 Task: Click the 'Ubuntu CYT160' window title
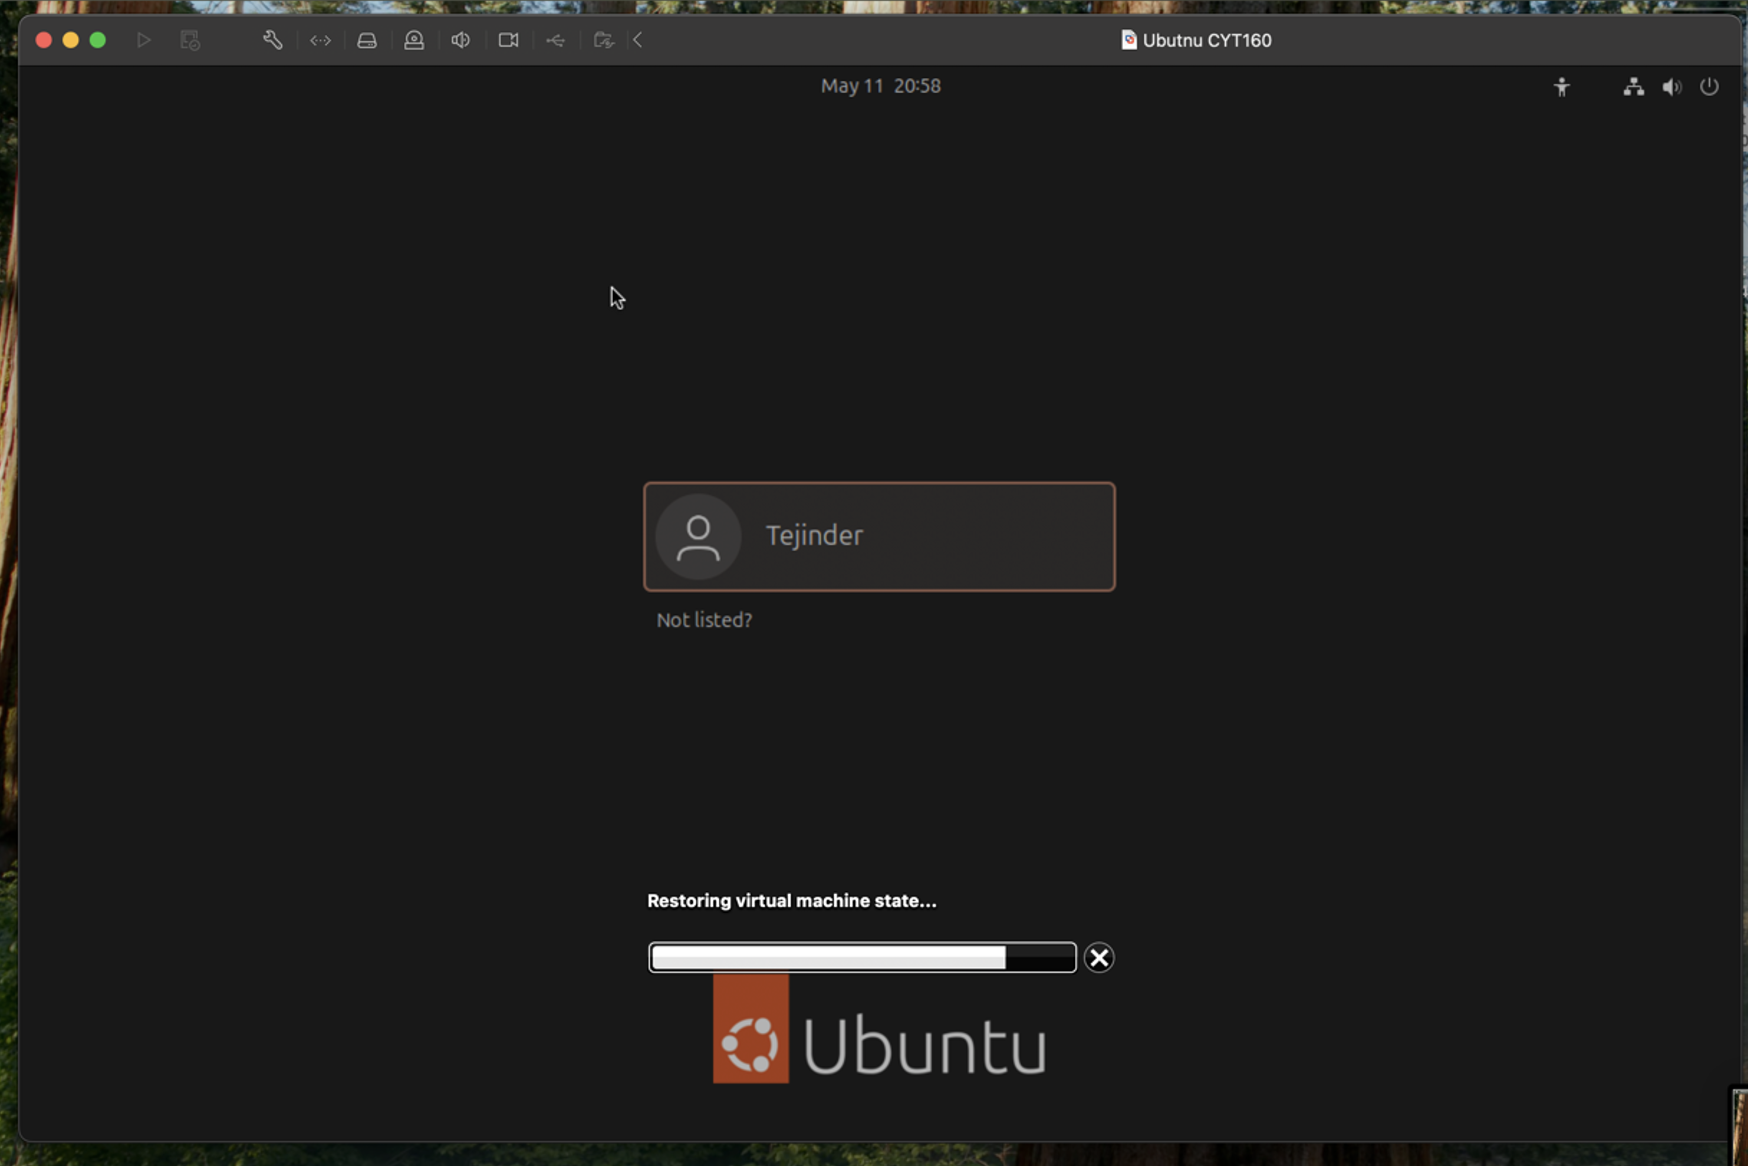point(1207,40)
